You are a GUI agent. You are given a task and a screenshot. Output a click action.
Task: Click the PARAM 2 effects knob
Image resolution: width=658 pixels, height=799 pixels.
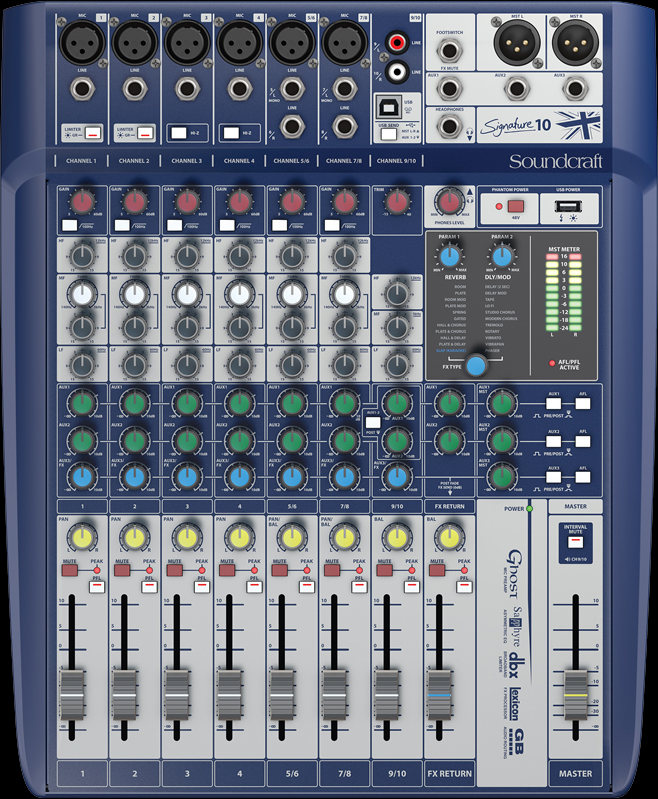pyautogui.click(x=502, y=257)
